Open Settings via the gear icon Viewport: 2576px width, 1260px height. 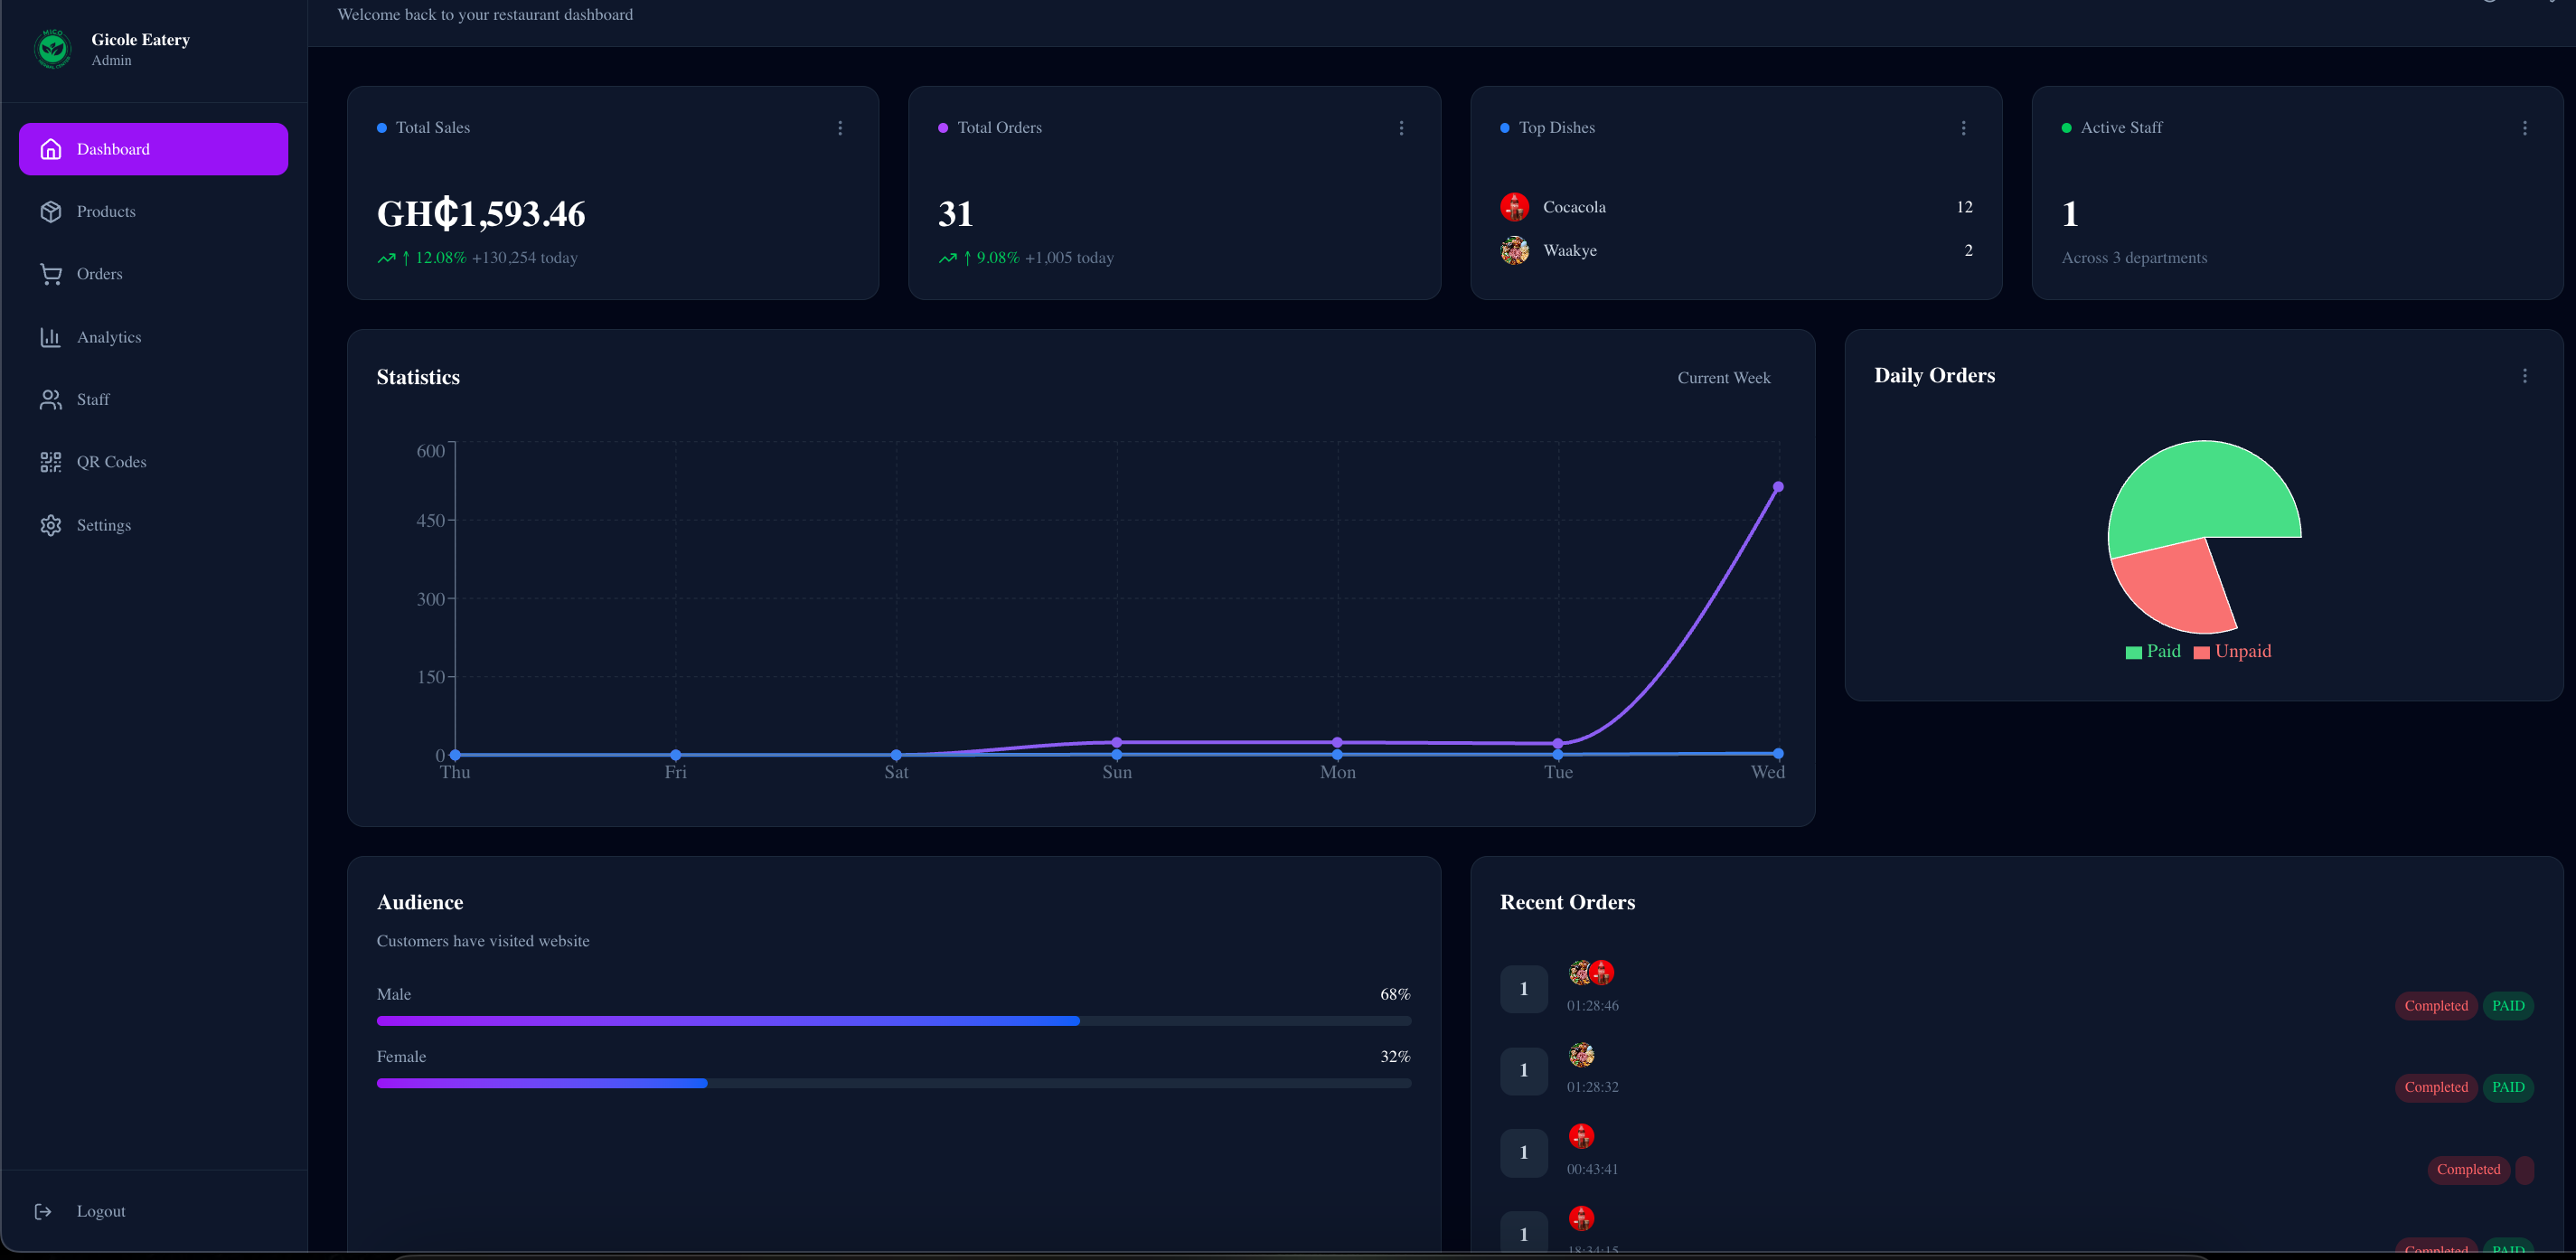51,525
